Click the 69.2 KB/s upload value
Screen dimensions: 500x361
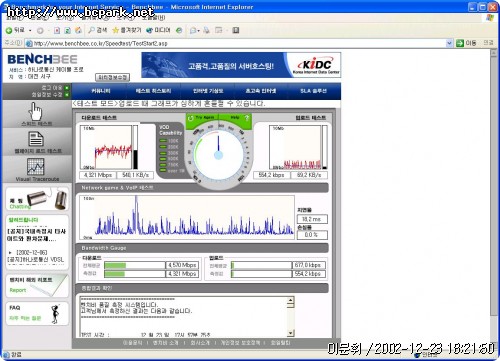point(309,175)
